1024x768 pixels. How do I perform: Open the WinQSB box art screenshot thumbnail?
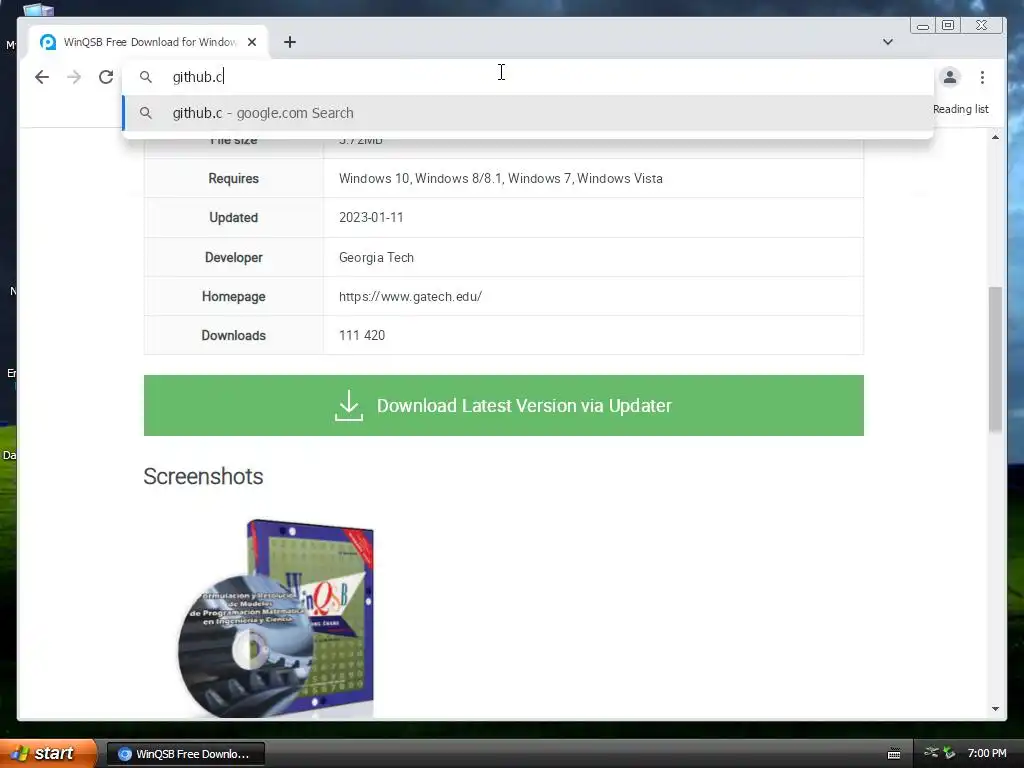[x=276, y=618]
